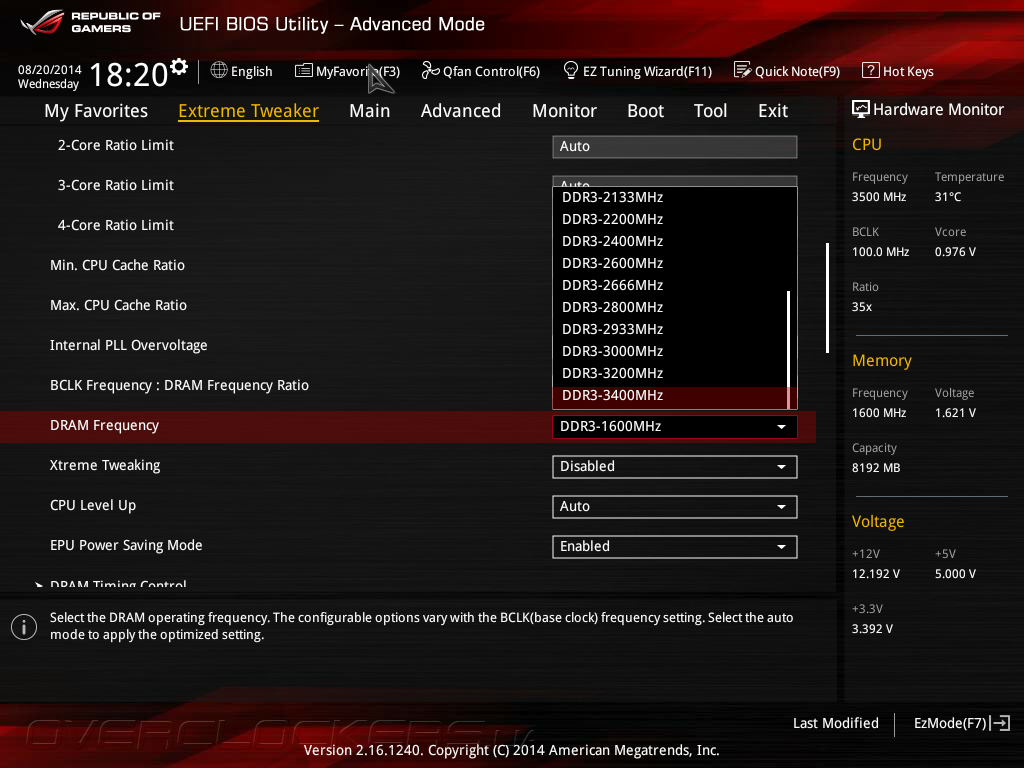Viewport: 1024px width, 768px height.
Task: Click the Last Modified button
Action: (x=836, y=723)
